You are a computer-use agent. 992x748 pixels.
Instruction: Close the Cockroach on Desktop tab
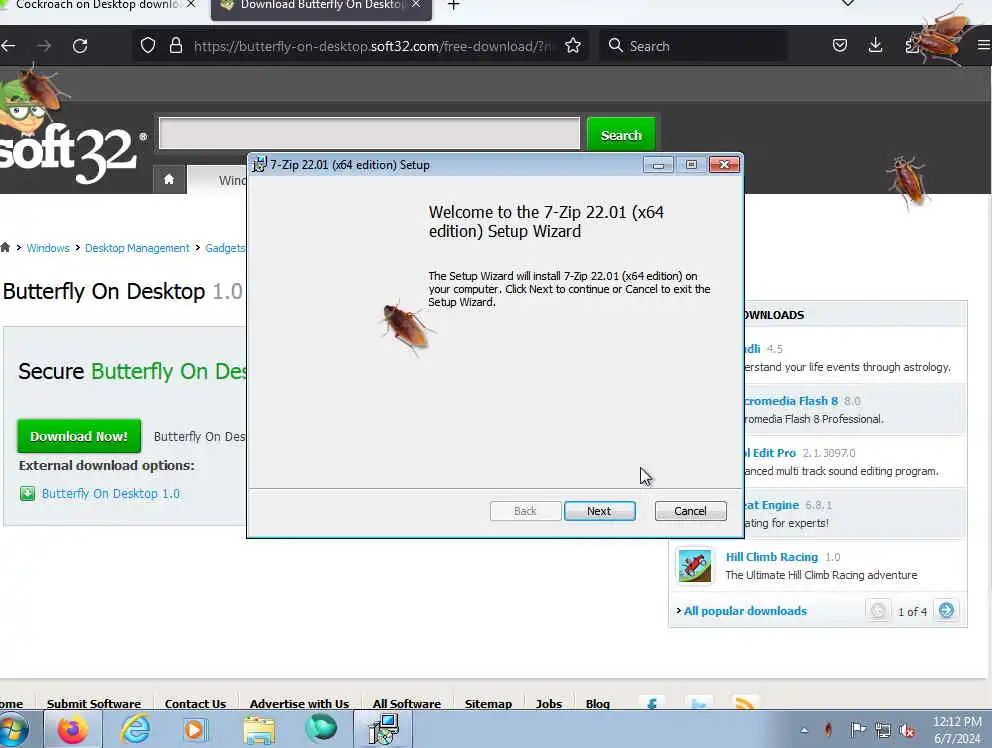pyautogui.click(x=190, y=5)
